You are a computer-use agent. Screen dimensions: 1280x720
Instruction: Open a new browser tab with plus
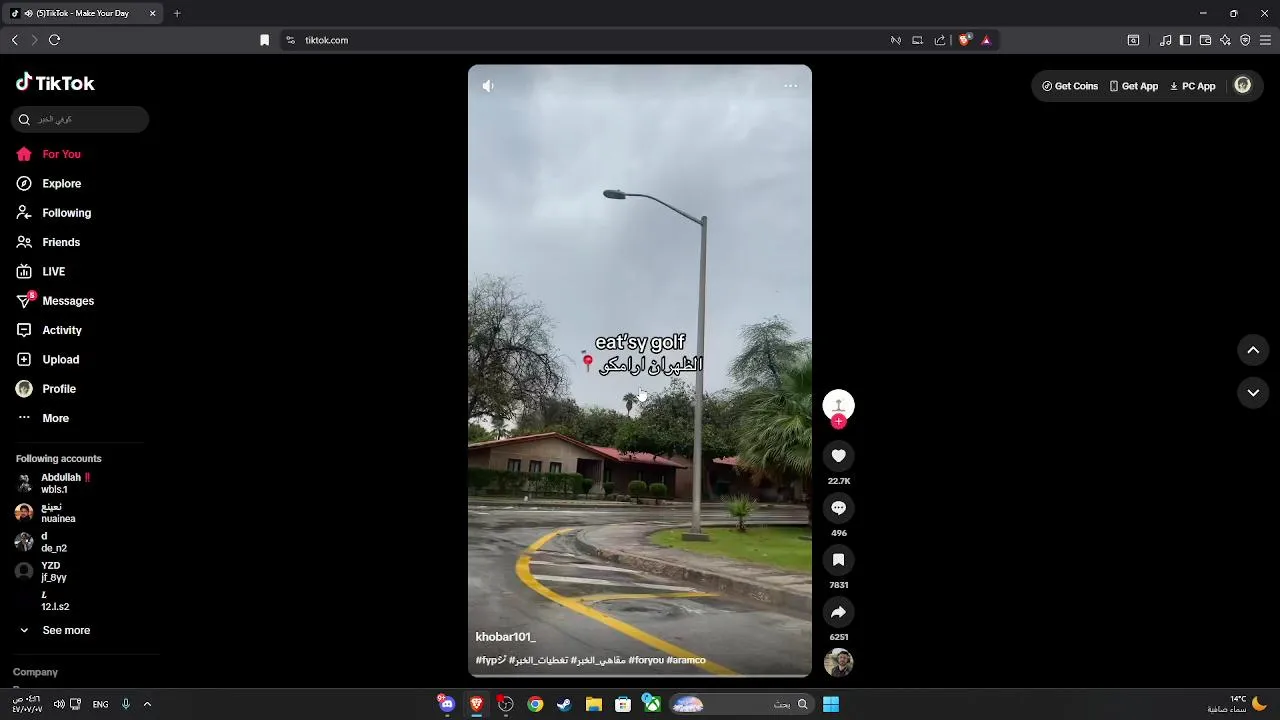pyautogui.click(x=177, y=13)
